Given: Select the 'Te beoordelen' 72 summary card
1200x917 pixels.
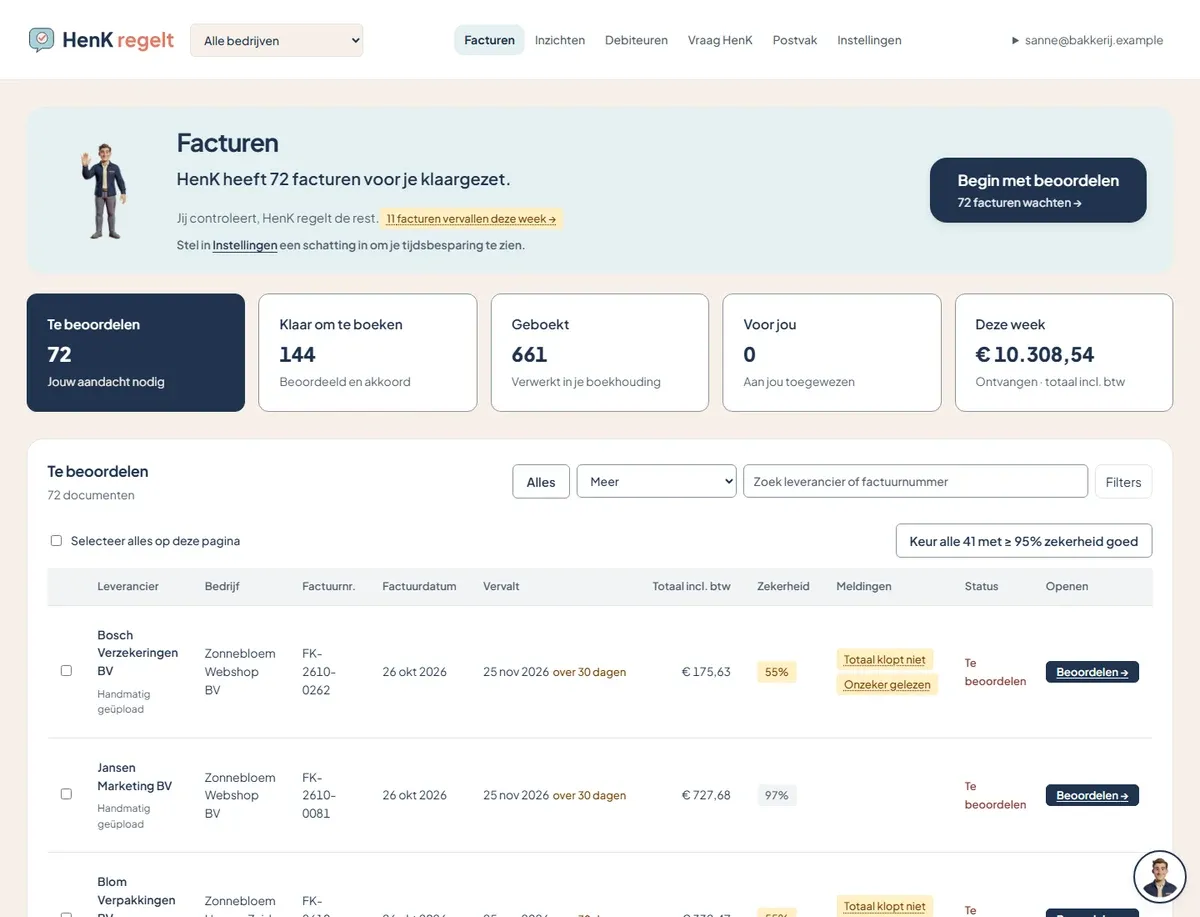Looking at the screenshot, I should coord(136,353).
